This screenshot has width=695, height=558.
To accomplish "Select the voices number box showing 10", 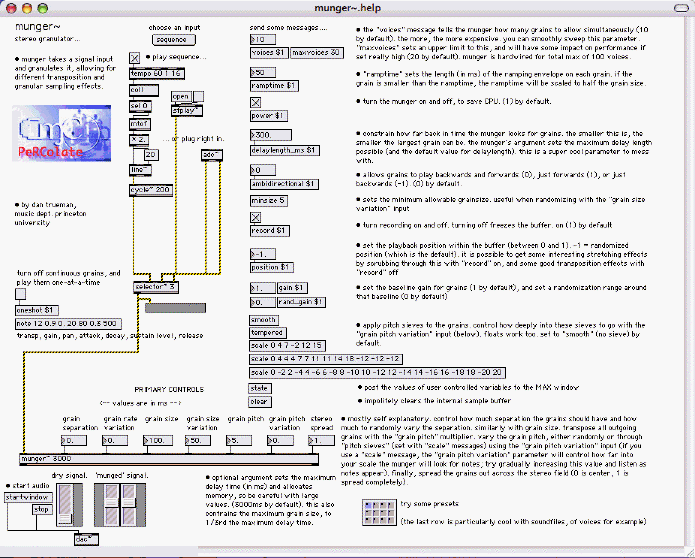I will pos(263,39).
